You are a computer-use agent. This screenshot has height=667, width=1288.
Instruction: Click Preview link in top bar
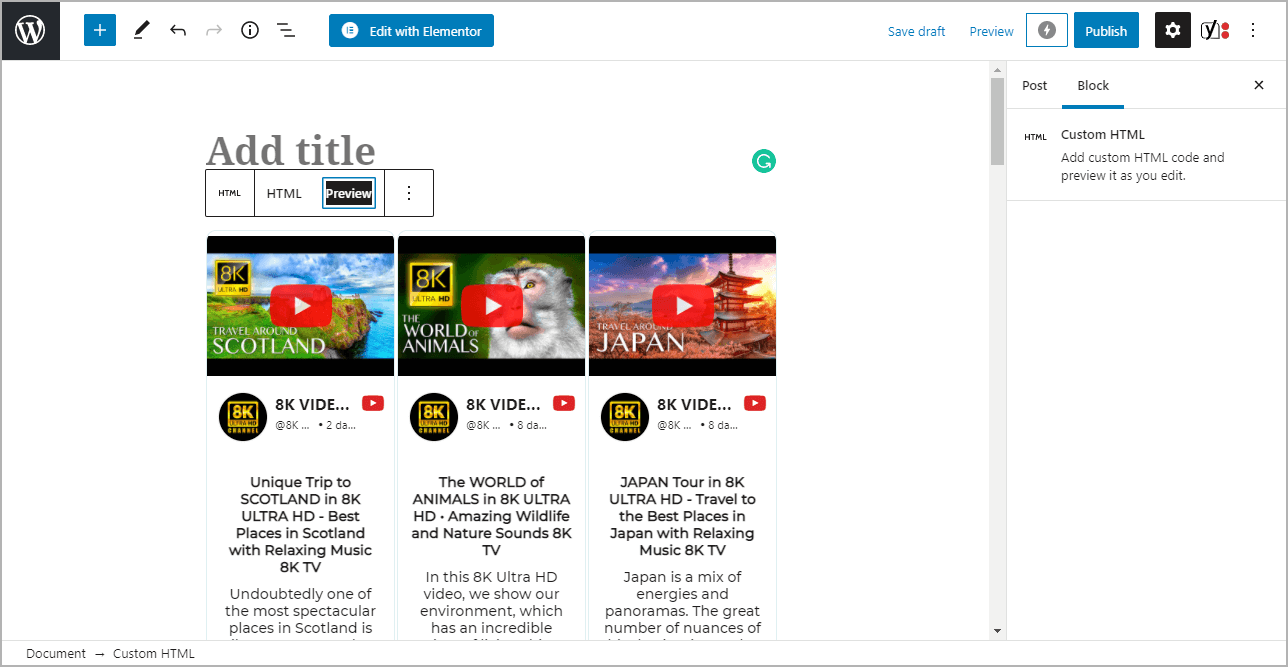click(991, 31)
